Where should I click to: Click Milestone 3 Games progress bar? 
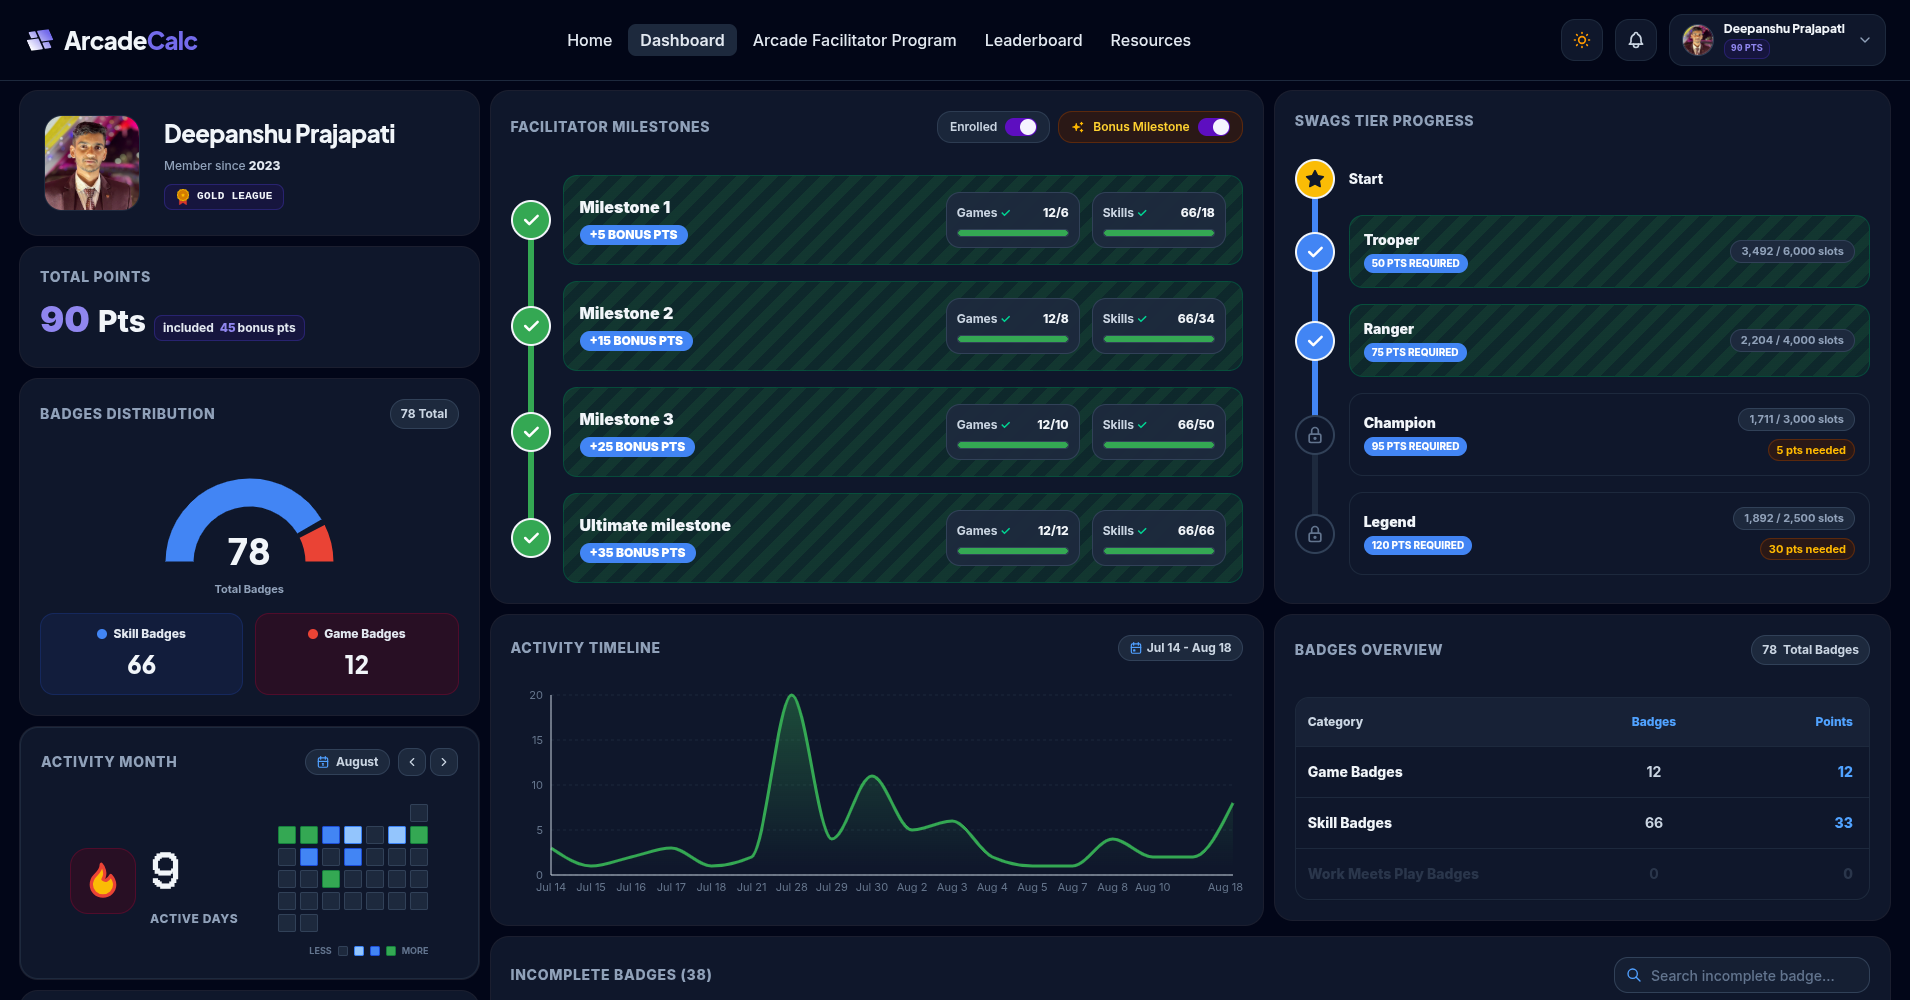click(x=1012, y=445)
